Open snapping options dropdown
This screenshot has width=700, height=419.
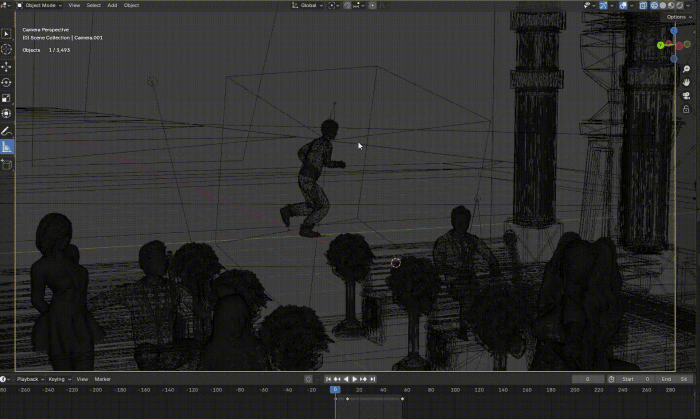tap(359, 5)
